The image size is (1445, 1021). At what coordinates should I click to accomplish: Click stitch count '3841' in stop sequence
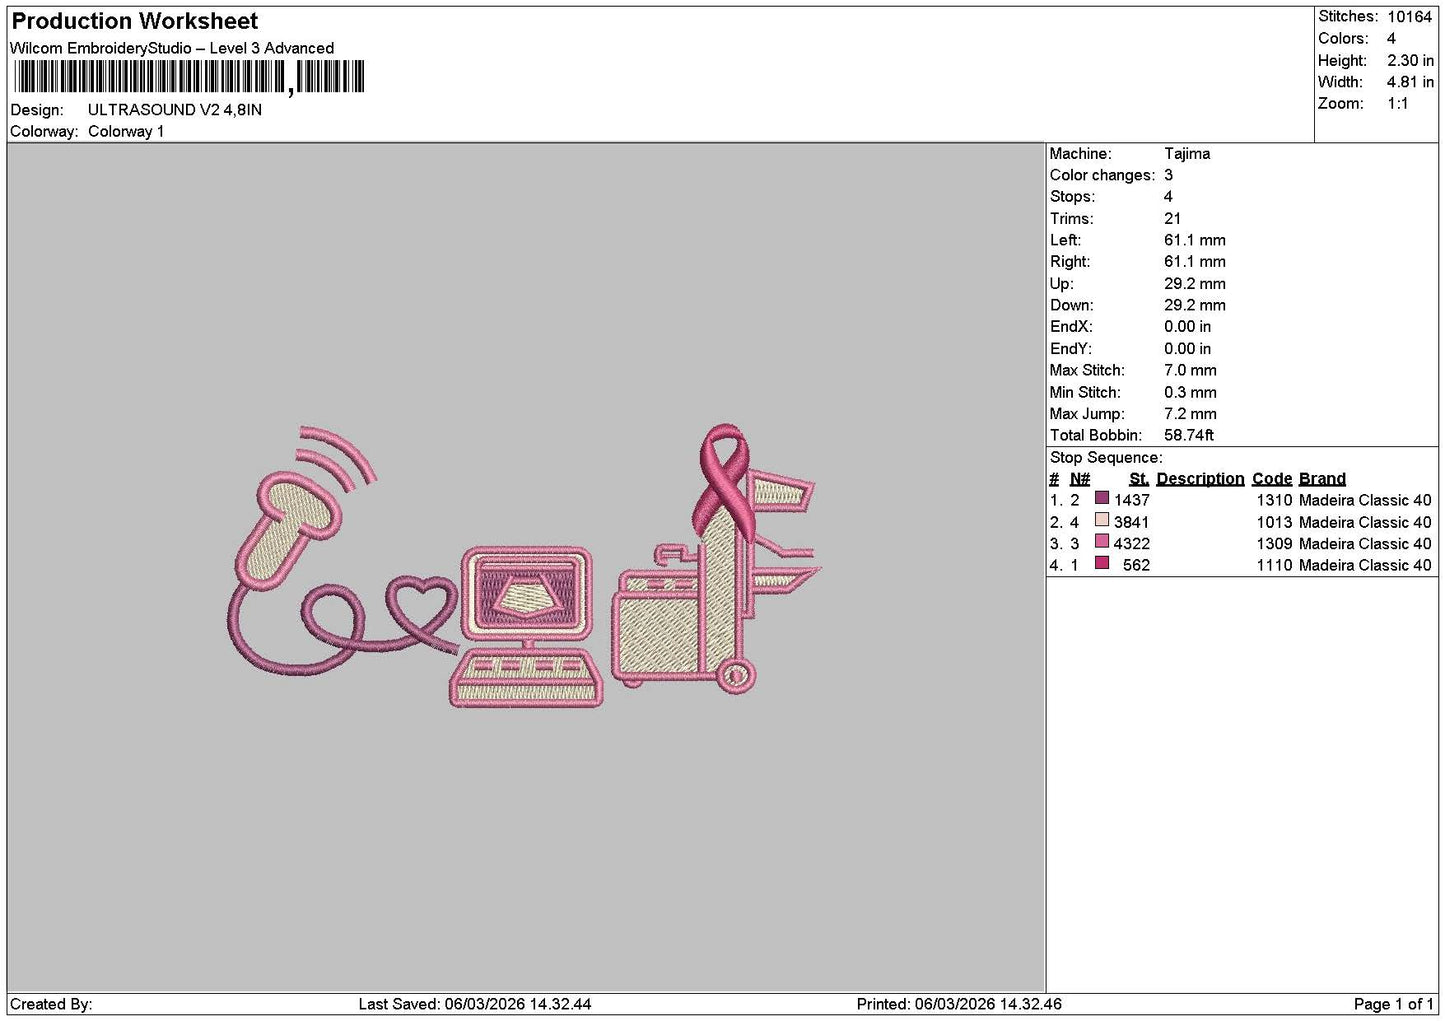[1132, 522]
